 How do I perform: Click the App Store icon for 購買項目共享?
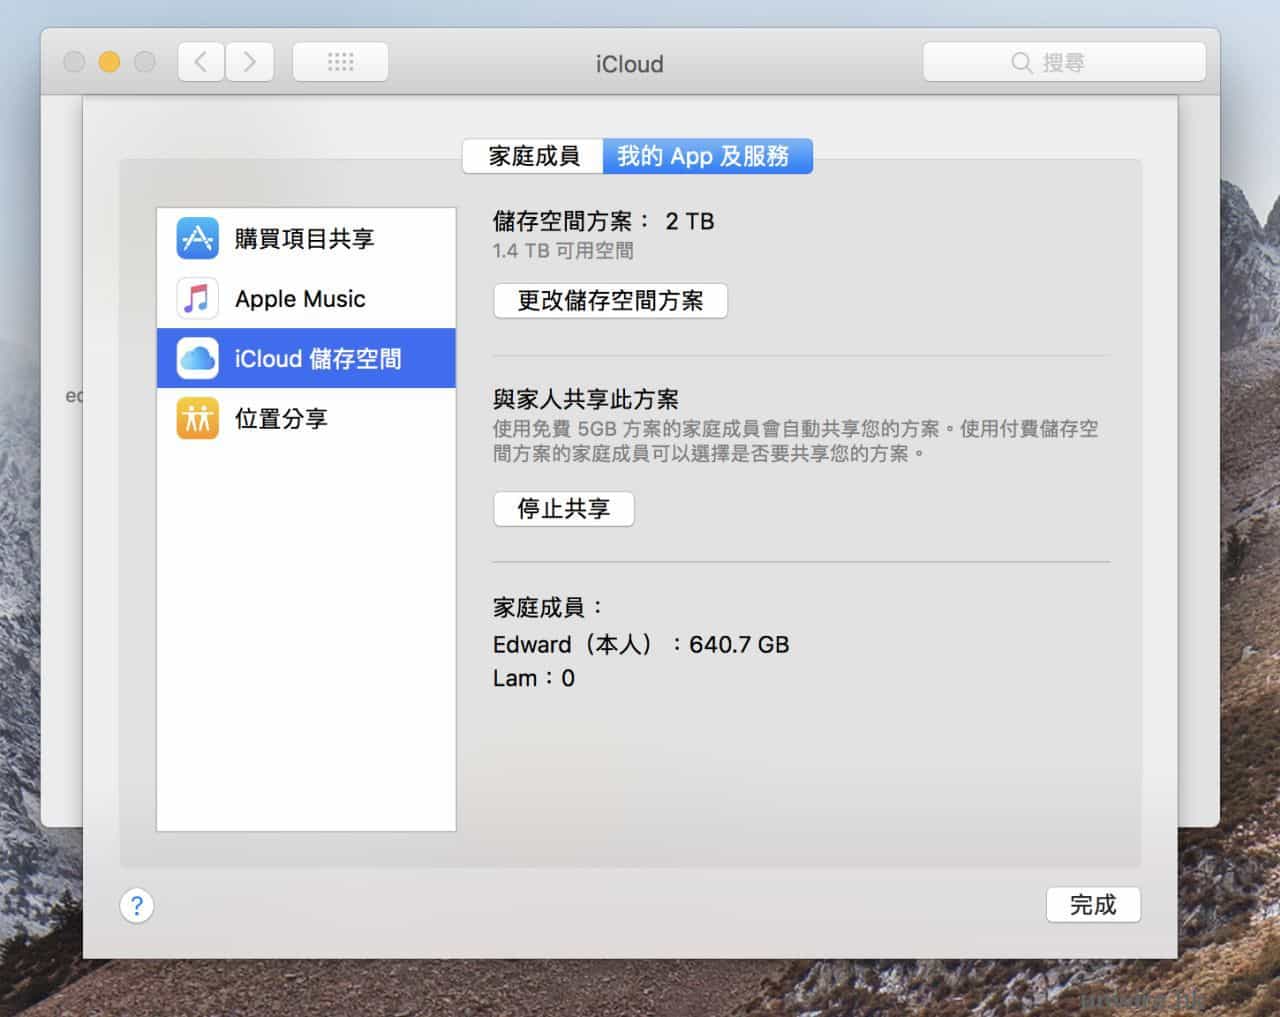point(197,238)
